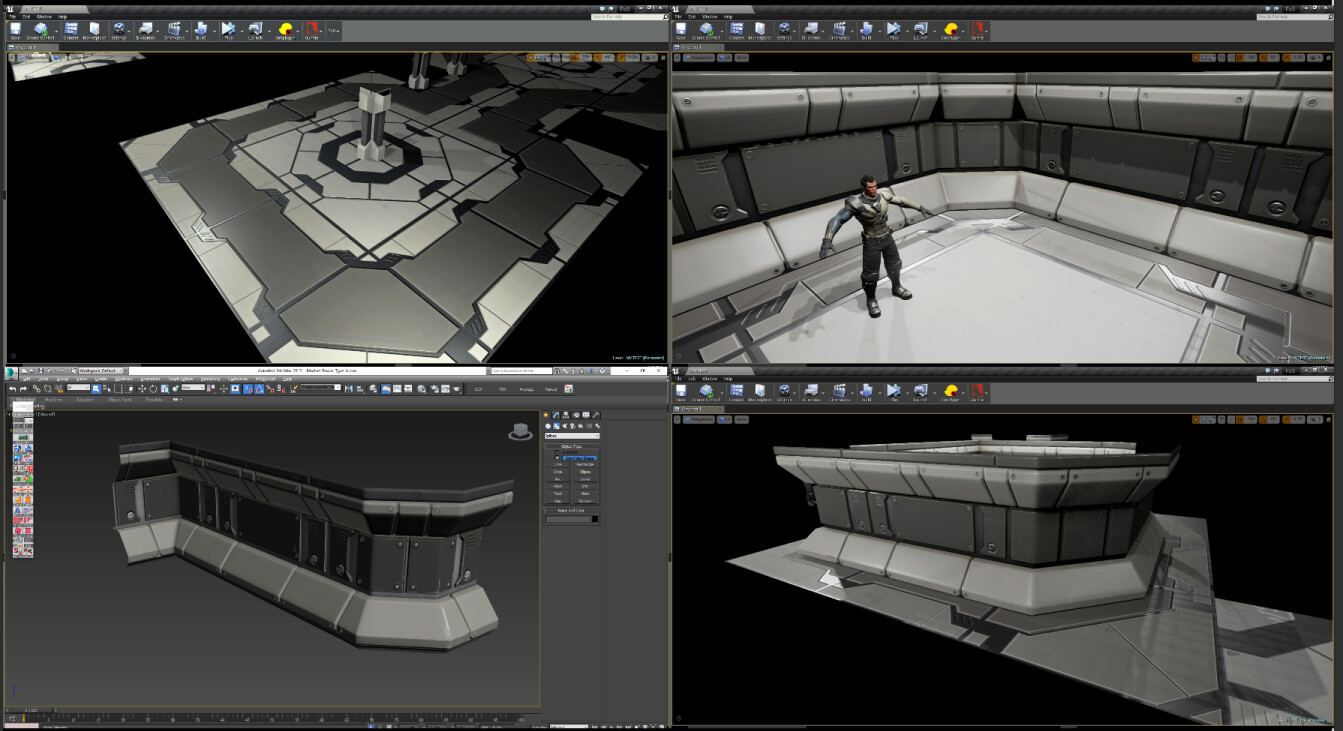Open Marketplace in the top-left Unreal window toolbar
This screenshot has width=1343, height=731.
point(95,31)
